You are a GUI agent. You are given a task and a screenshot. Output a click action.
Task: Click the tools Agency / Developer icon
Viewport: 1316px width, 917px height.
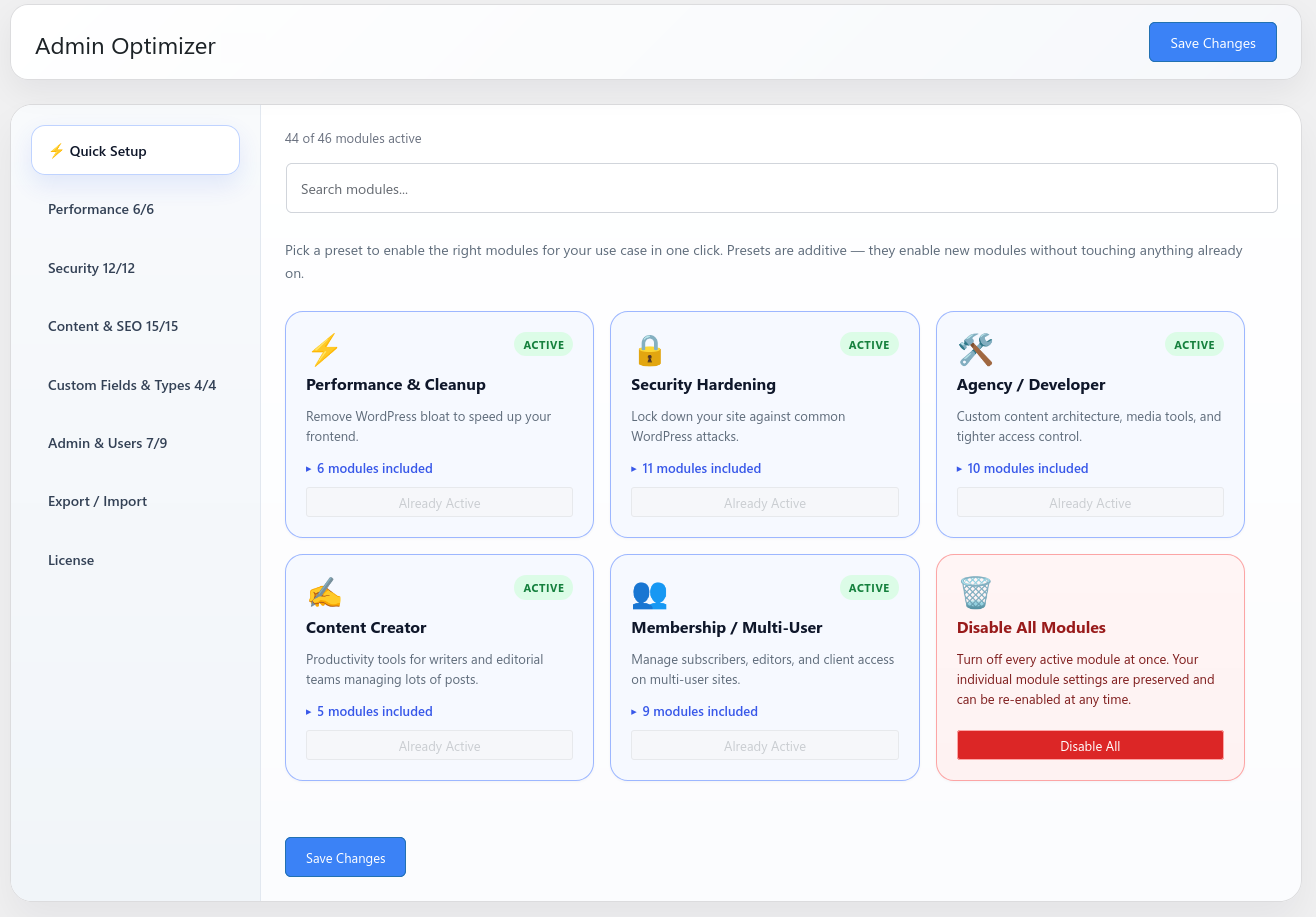click(975, 350)
